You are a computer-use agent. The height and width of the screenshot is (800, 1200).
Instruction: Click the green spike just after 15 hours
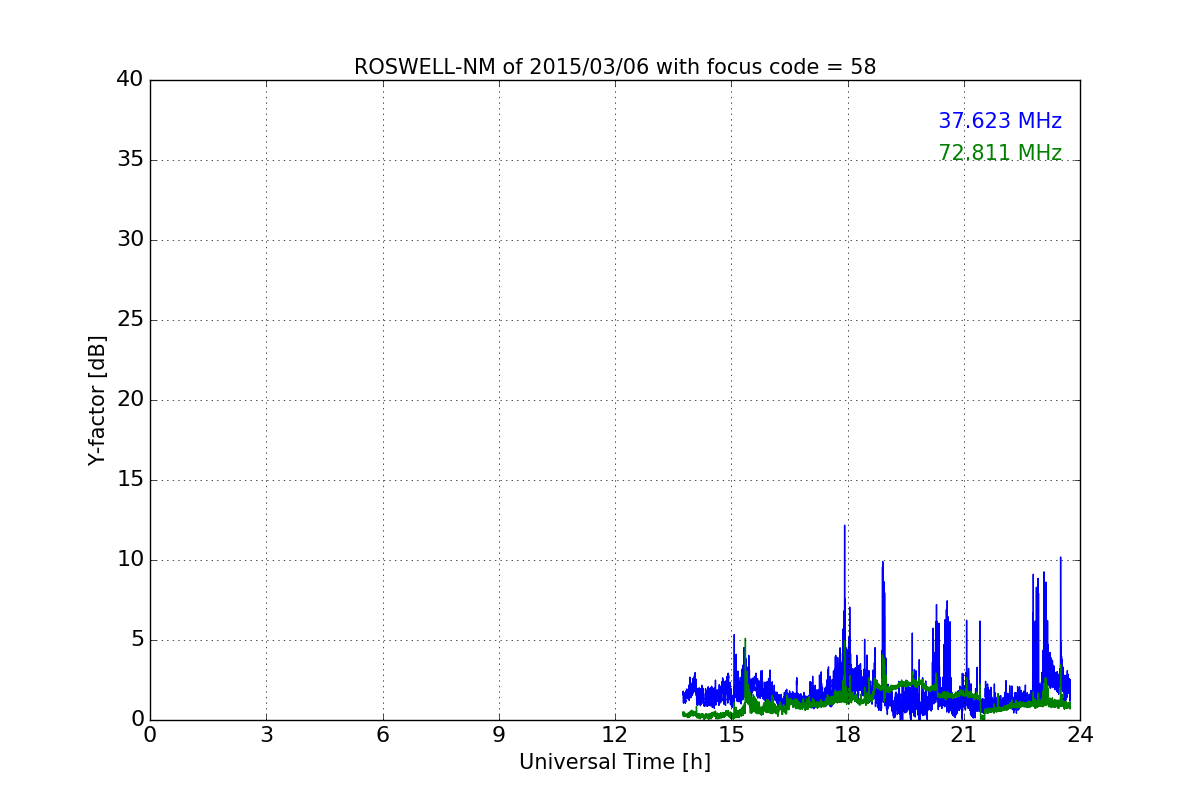tap(745, 642)
